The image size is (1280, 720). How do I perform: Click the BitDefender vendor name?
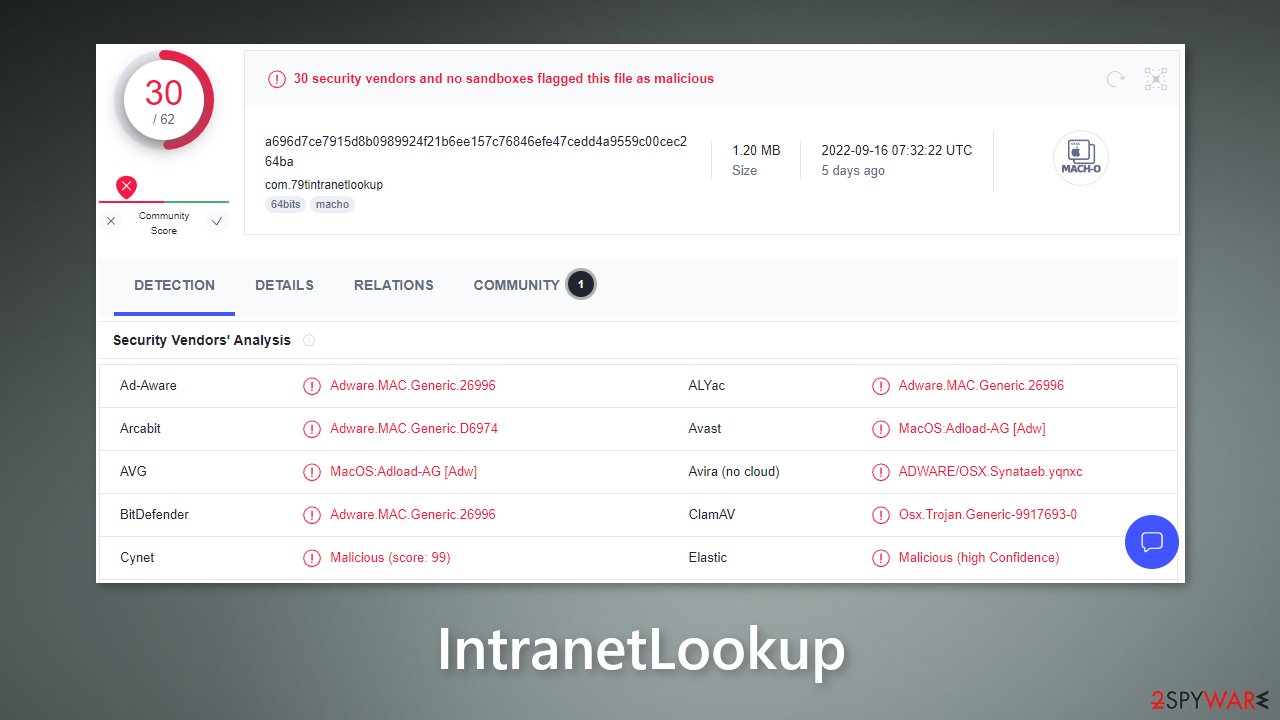[154, 515]
